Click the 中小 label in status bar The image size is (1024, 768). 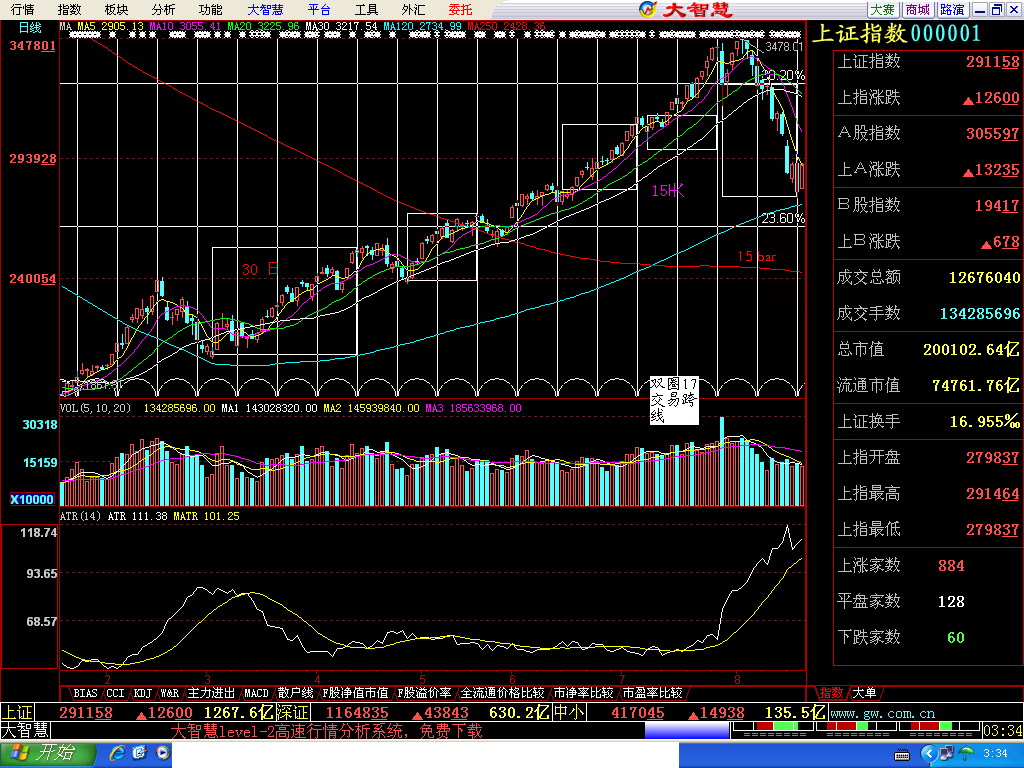[568, 712]
